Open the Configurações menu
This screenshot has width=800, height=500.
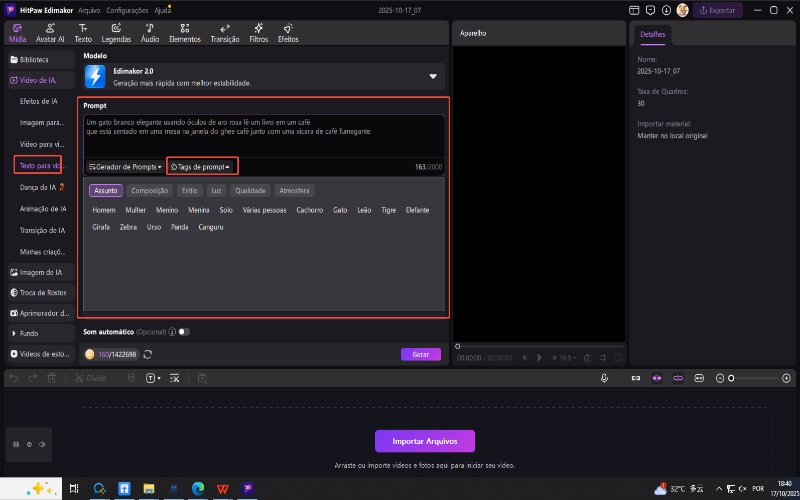point(127,10)
